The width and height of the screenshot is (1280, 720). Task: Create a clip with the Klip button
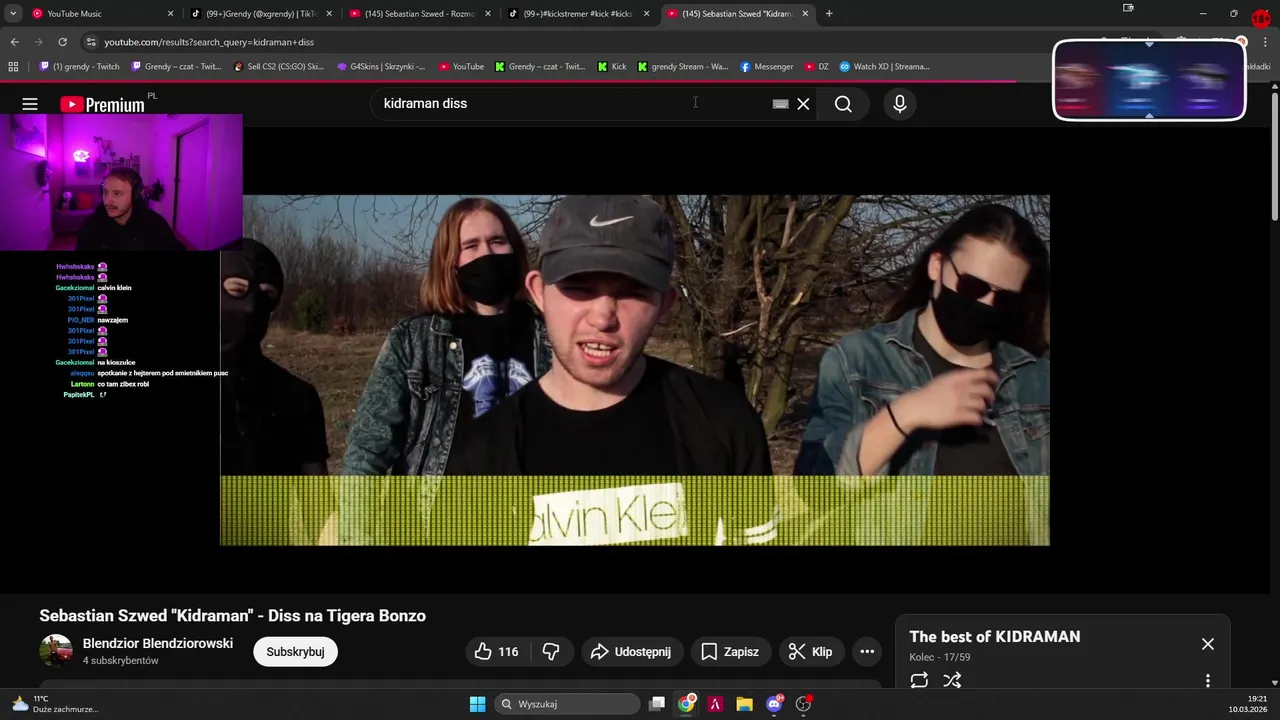[810, 652]
